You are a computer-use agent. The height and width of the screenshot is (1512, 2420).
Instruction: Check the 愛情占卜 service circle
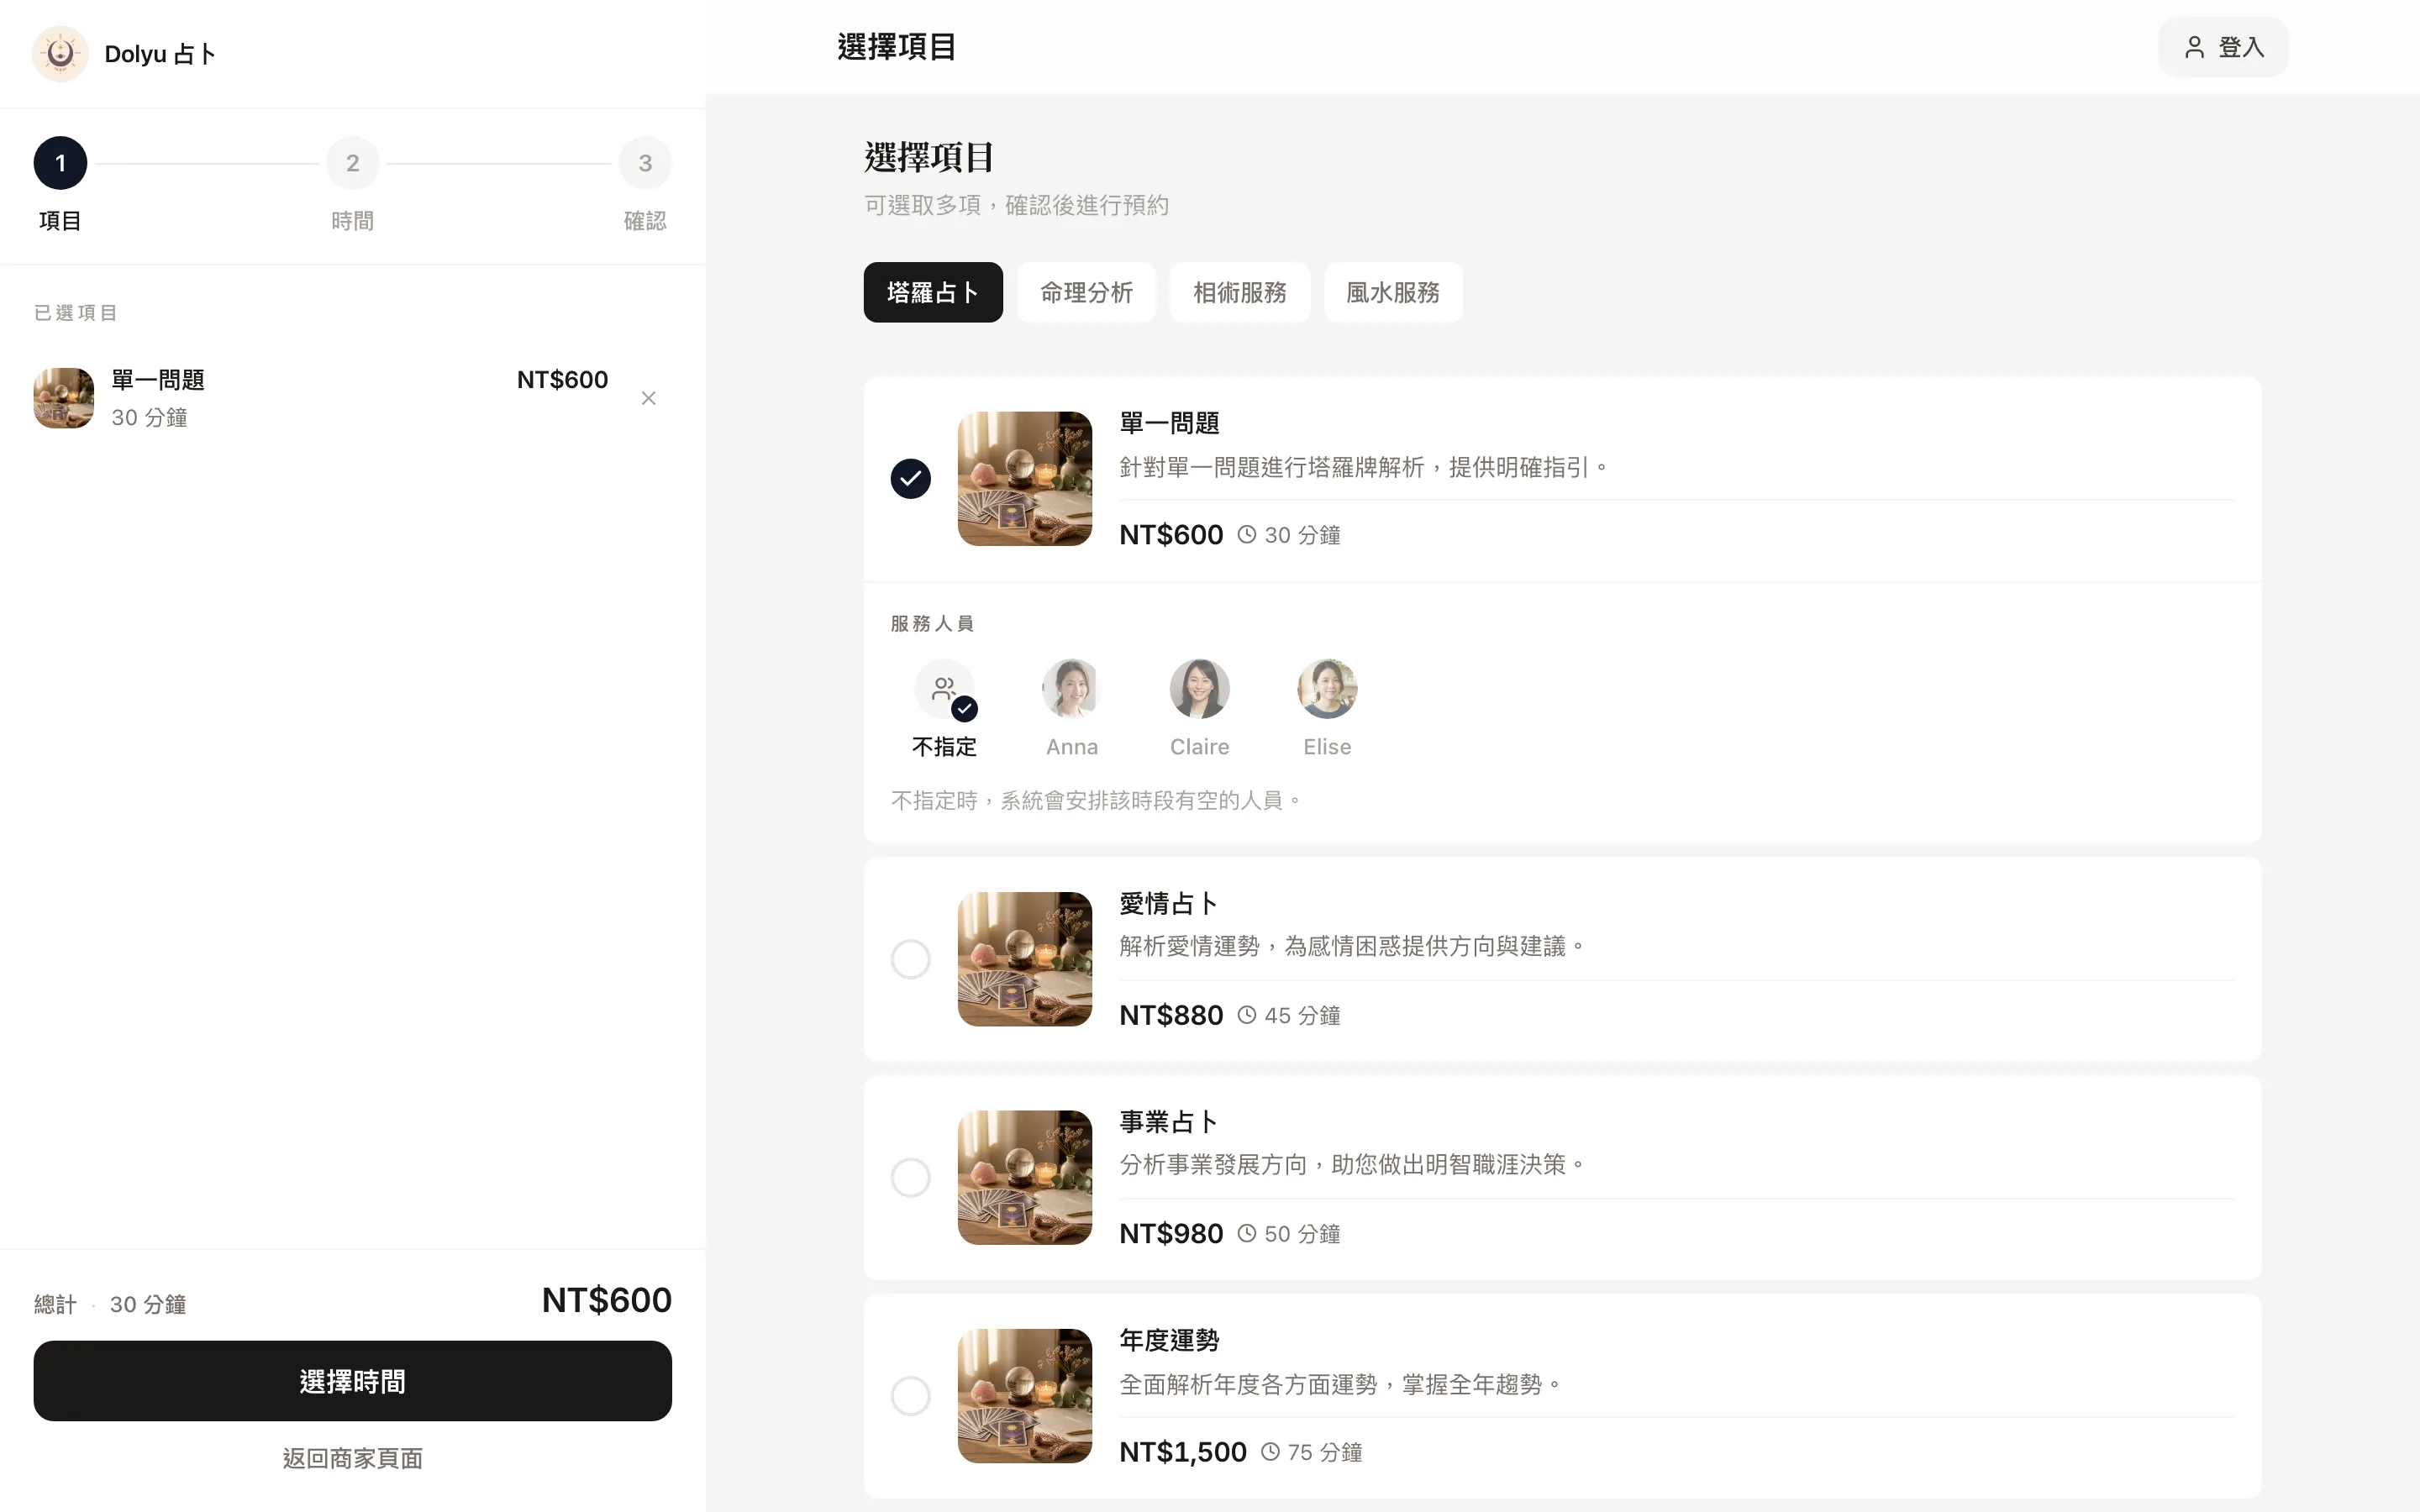[910, 959]
